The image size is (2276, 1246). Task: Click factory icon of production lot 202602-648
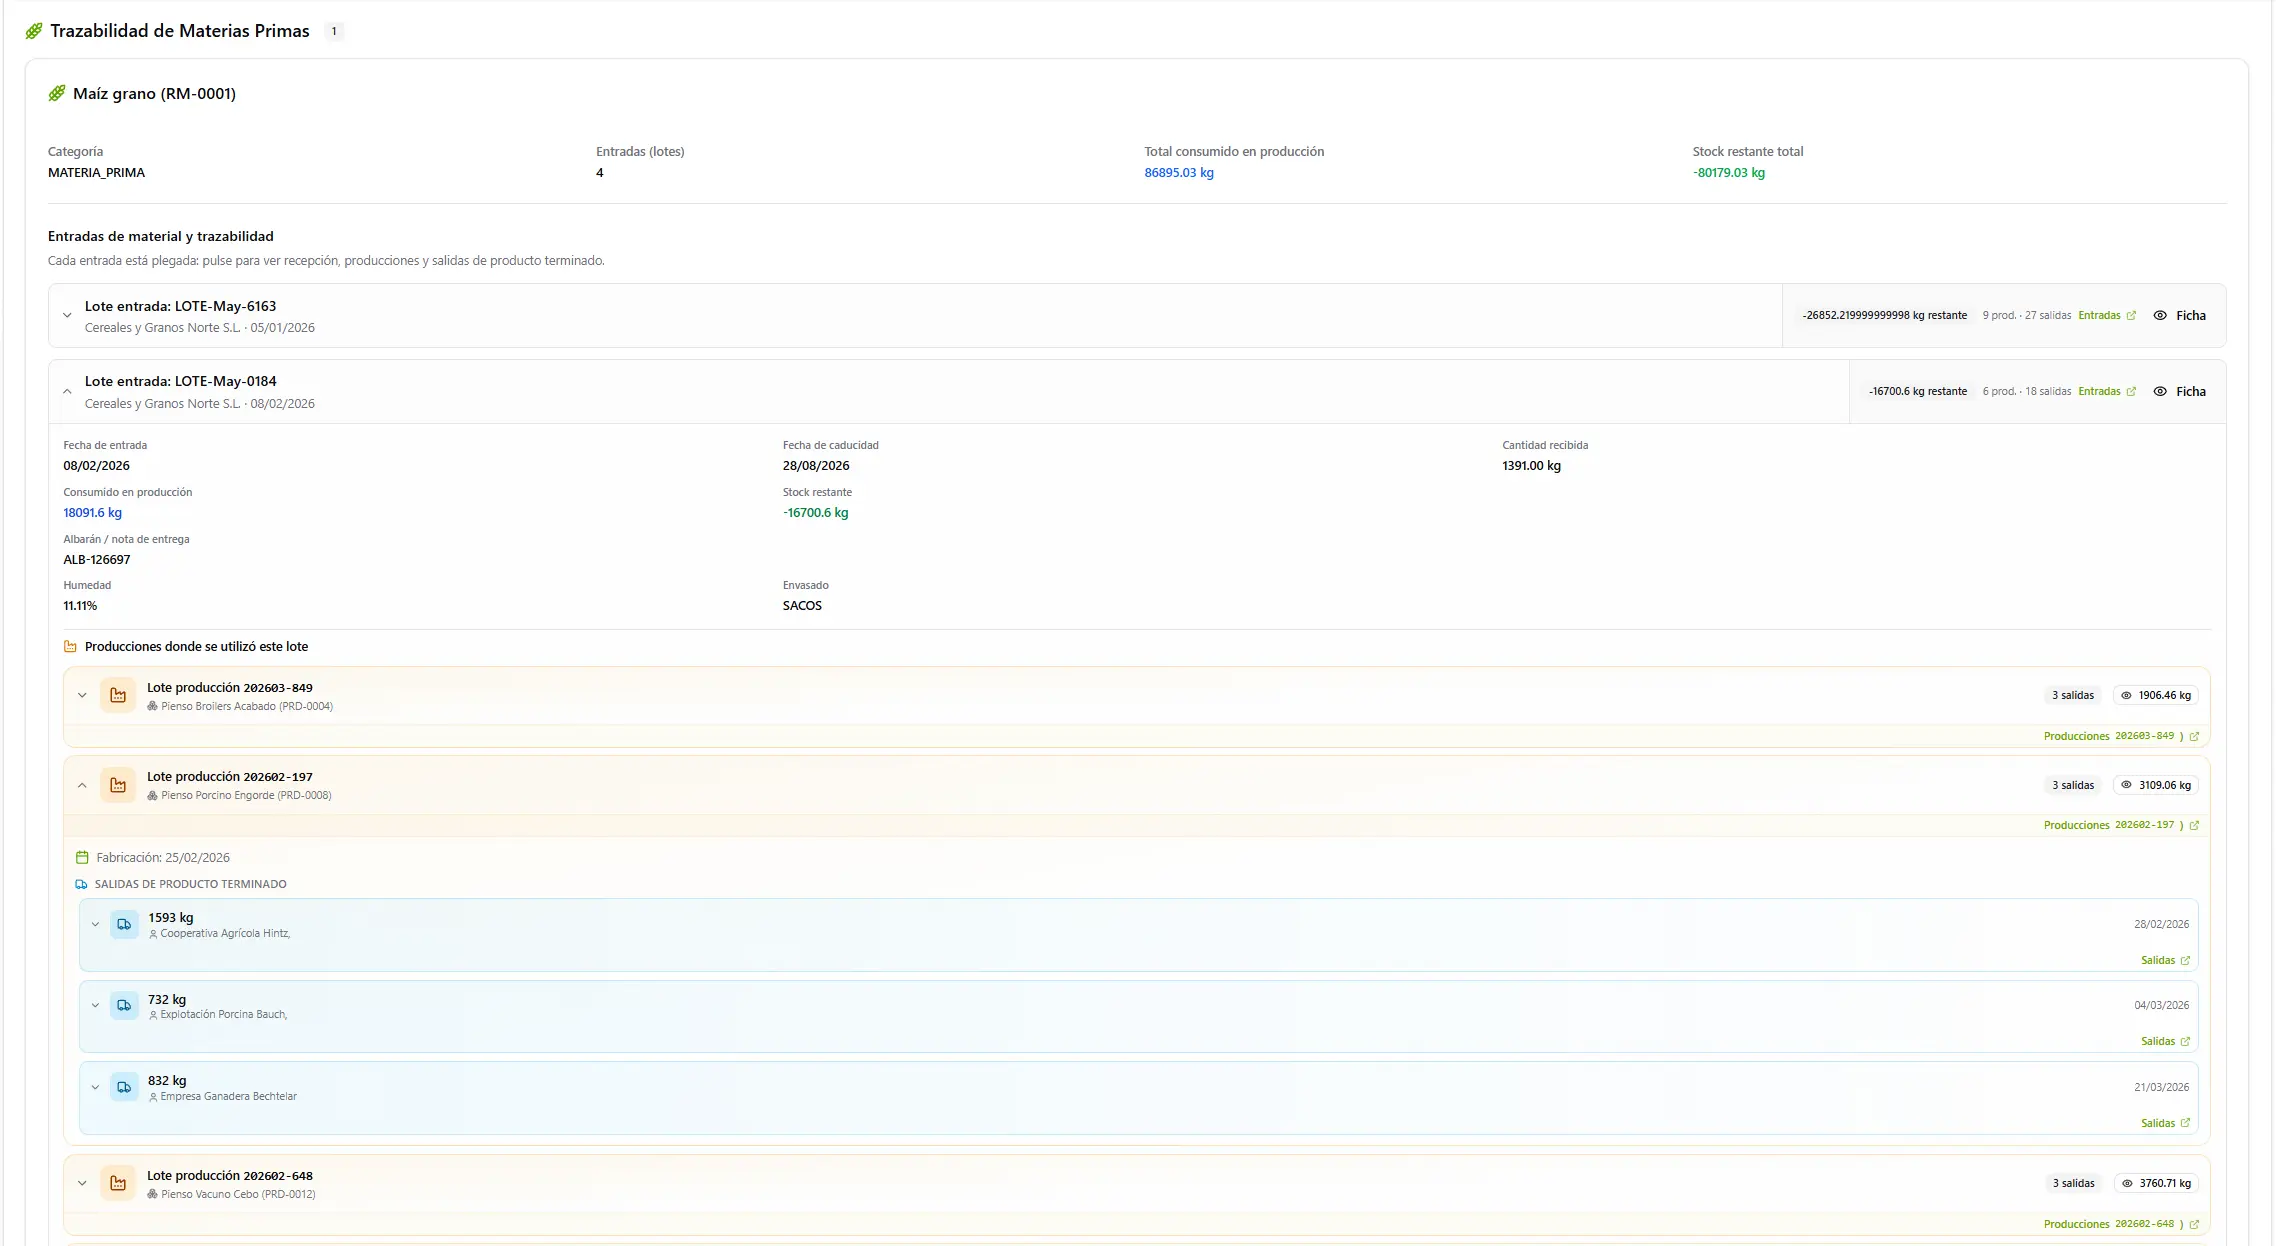pyautogui.click(x=118, y=1184)
